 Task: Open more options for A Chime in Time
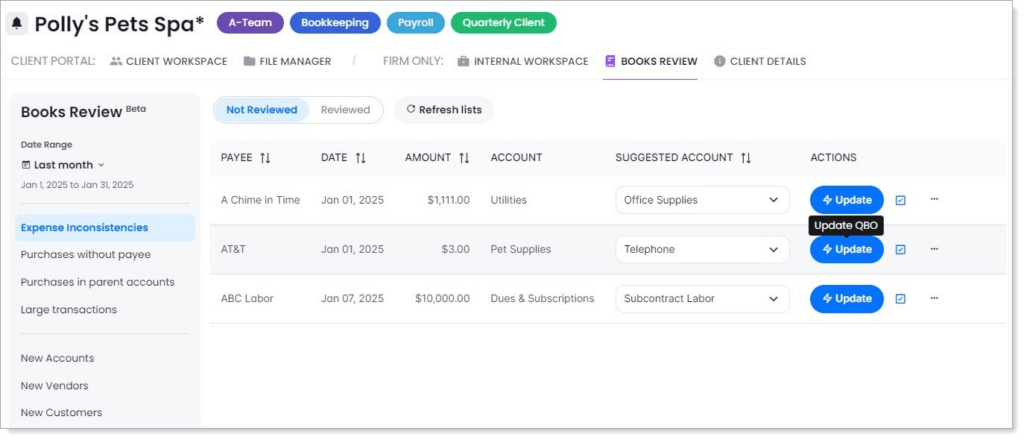point(934,199)
